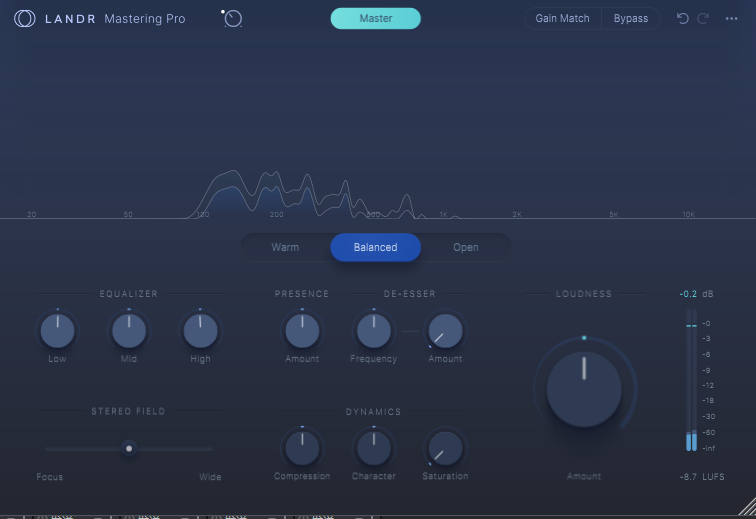Click the Equalizer Low knob
This screenshot has height=519, width=756.
57,331
